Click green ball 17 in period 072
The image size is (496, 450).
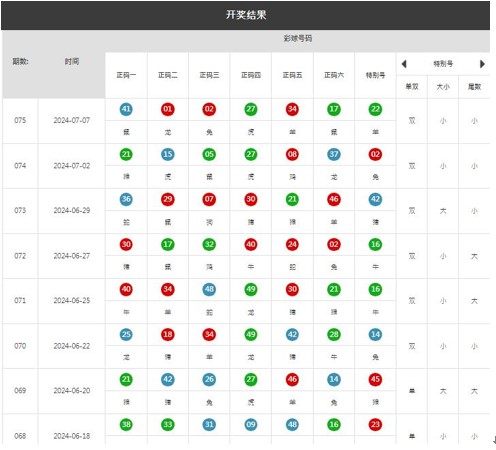168,244
